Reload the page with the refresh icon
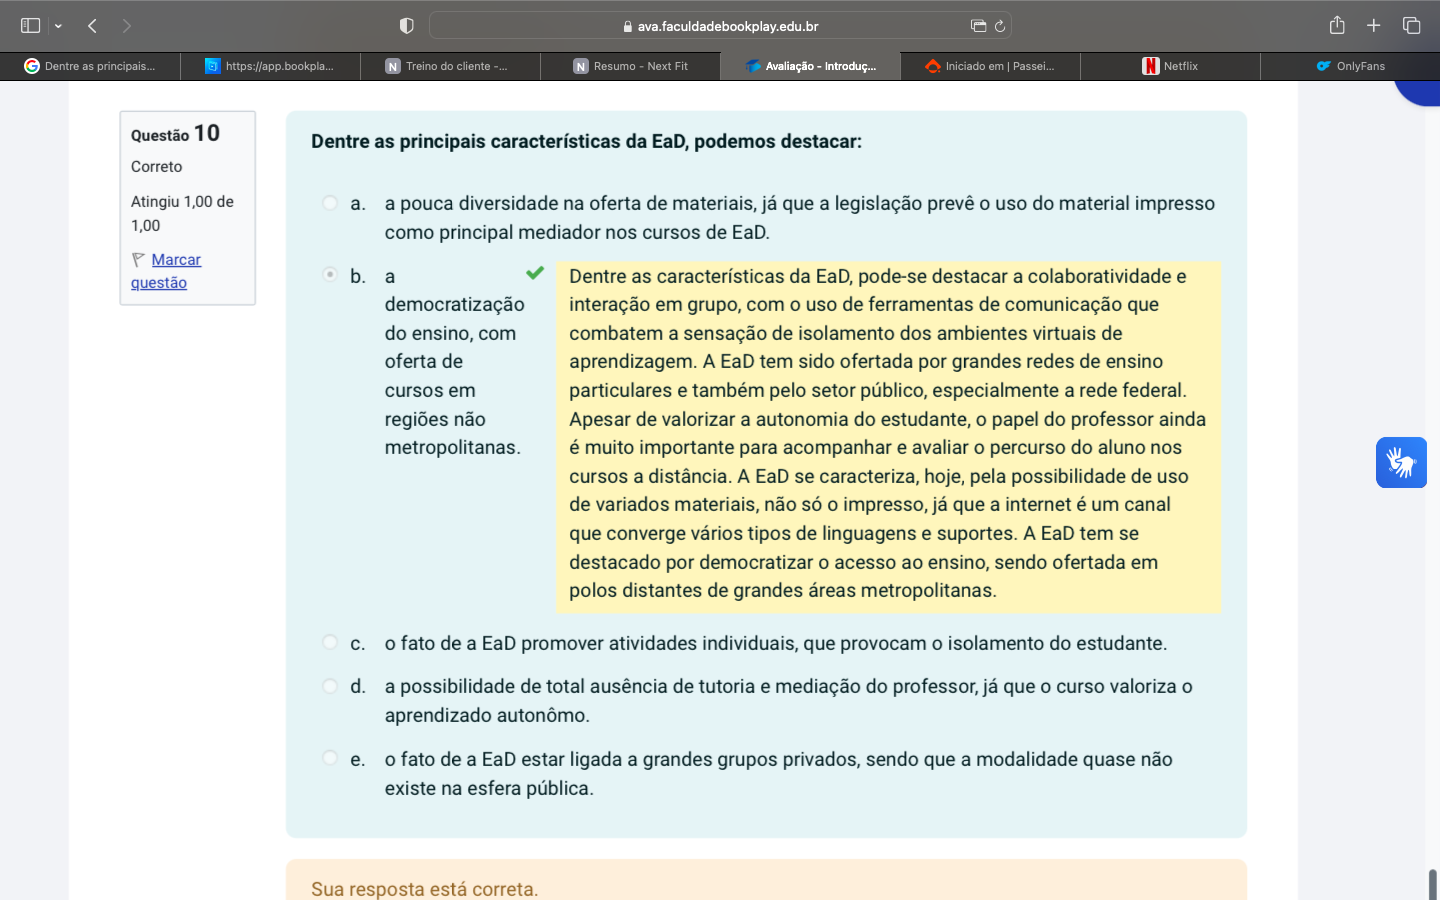Image resolution: width=1440 pixels, height=900 pixels. 999,26
